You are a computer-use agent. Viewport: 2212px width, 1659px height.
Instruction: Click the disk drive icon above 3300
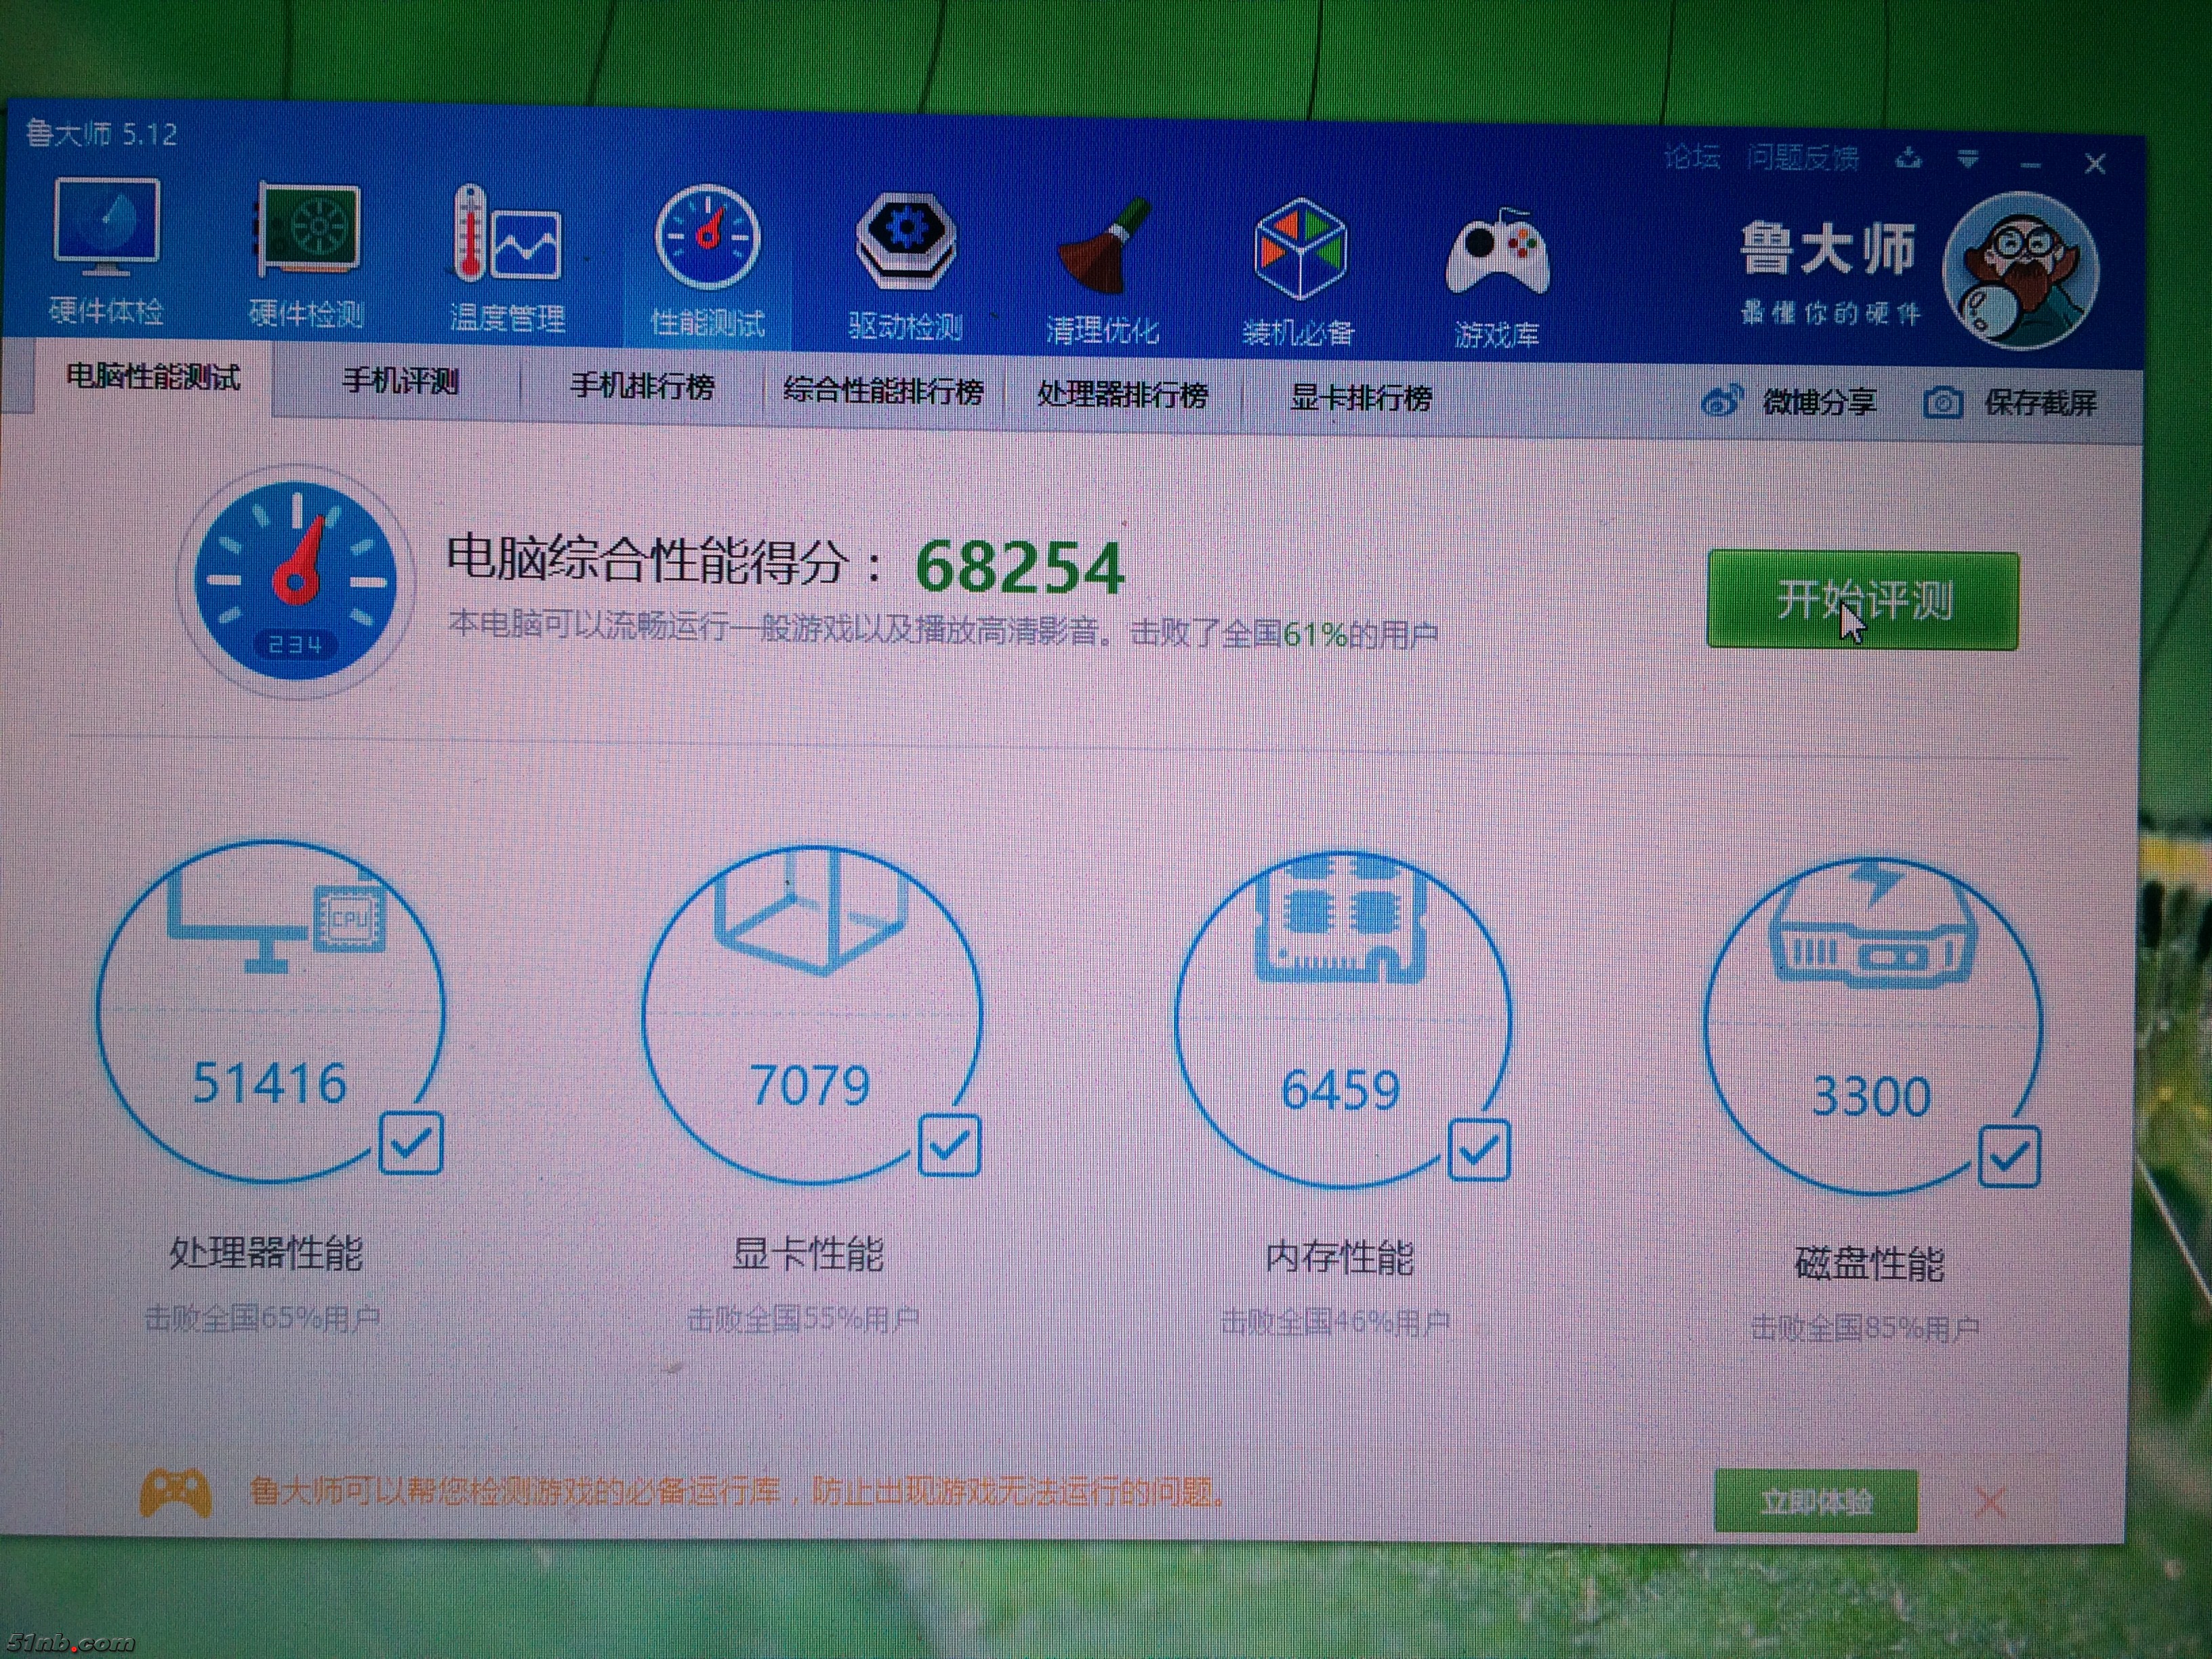1872,925
